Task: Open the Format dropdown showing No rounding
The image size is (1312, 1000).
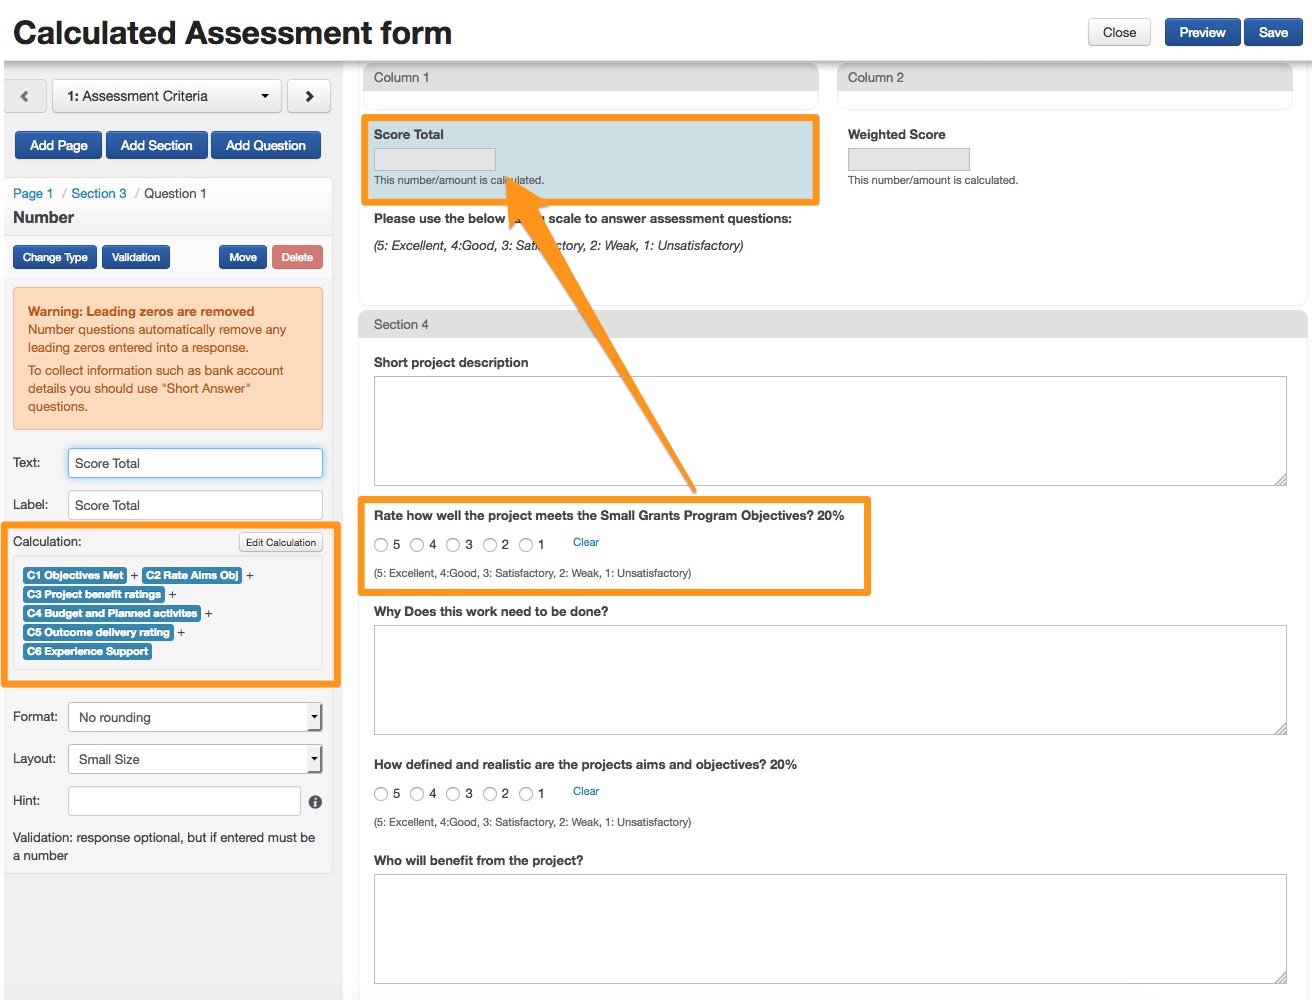Action: click(x=194, y=717)
